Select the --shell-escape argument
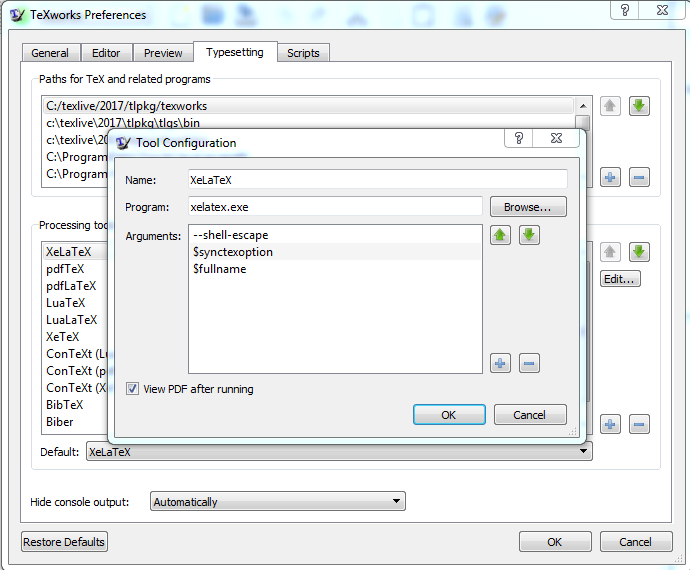Image resolution: width=690 pixels, height=570 pixels. click(335, 235)
